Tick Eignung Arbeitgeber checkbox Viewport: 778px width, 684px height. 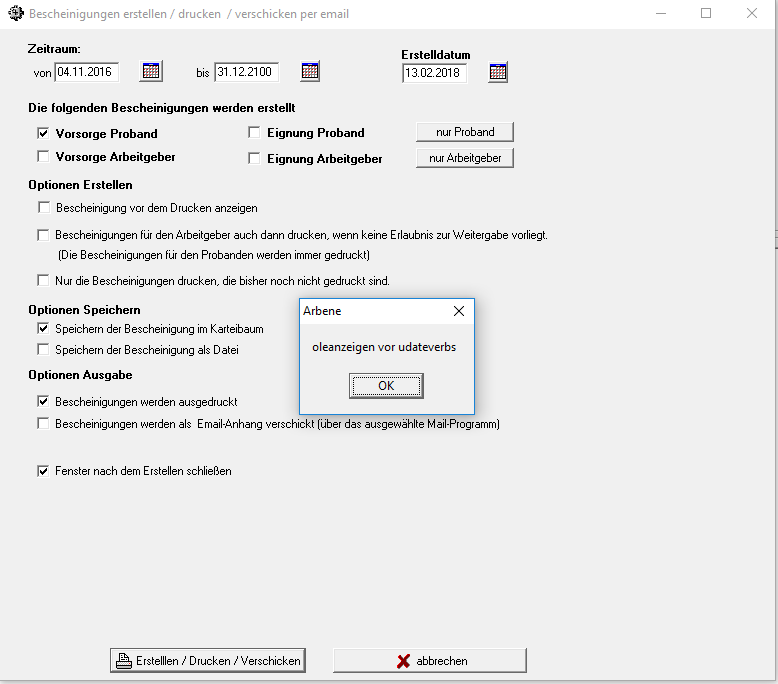click(254, 158)
